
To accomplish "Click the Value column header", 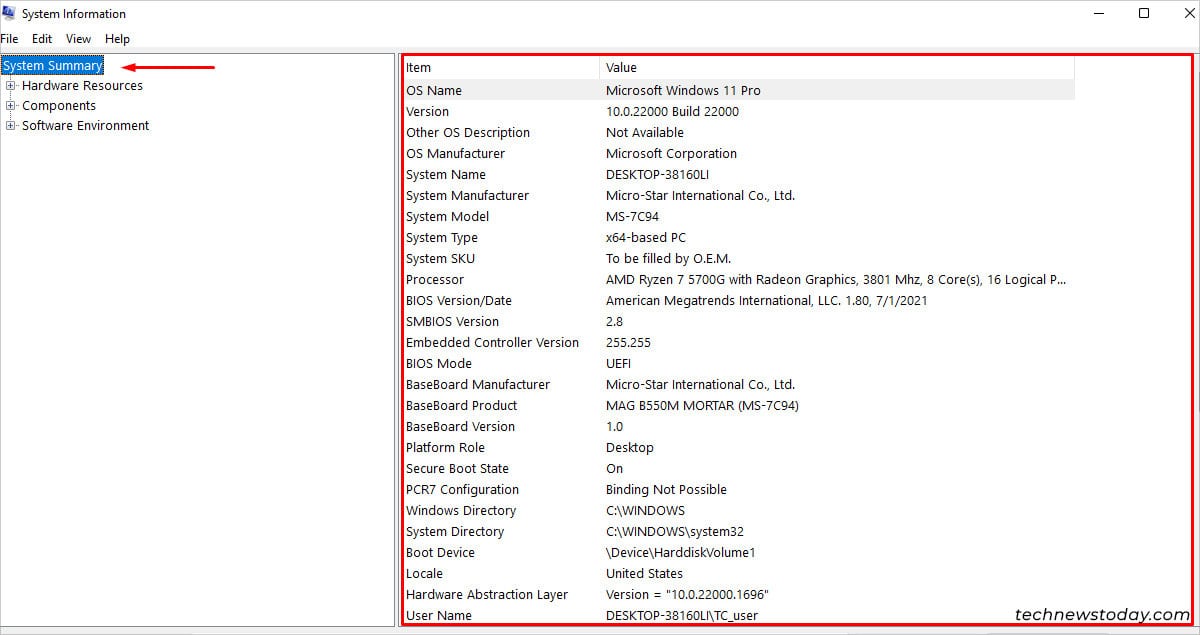I will 837,68.
